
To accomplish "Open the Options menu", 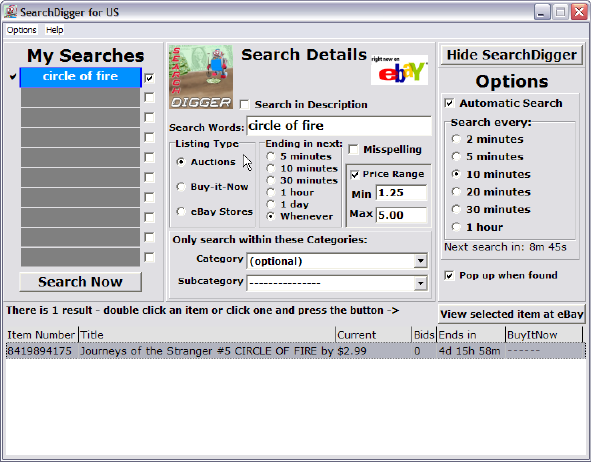I will point(21,30).
